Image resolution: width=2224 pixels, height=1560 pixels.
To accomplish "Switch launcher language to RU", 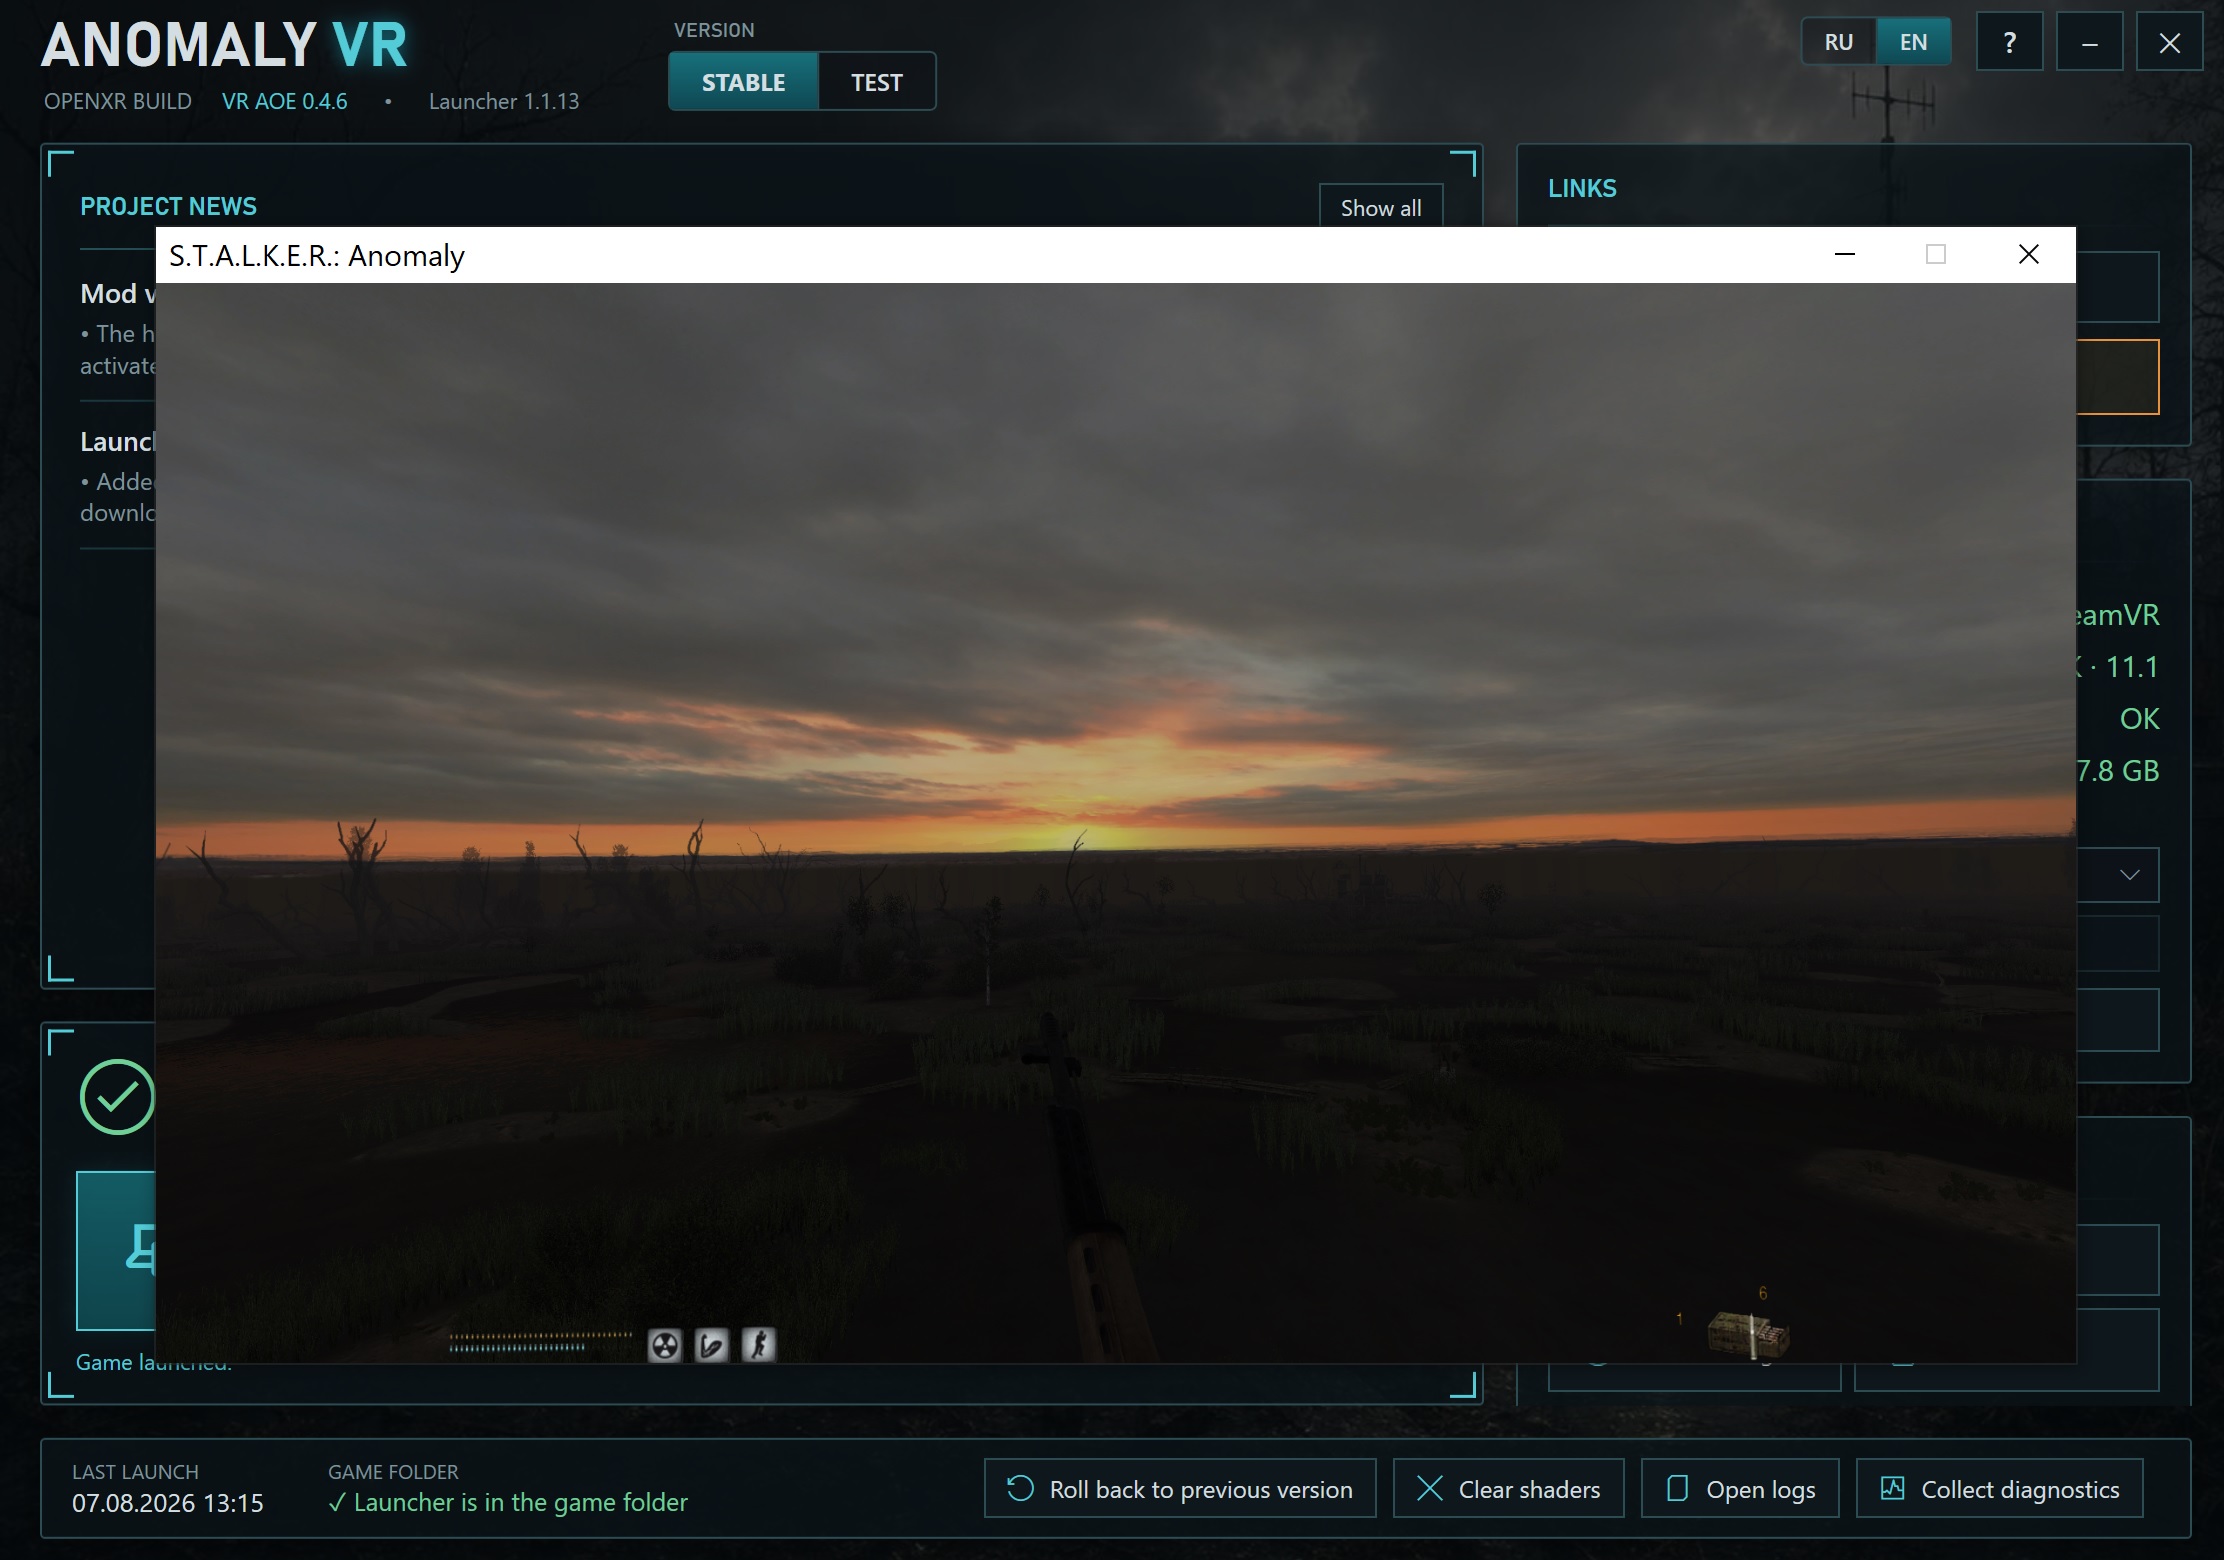I will click(1839, 43).
